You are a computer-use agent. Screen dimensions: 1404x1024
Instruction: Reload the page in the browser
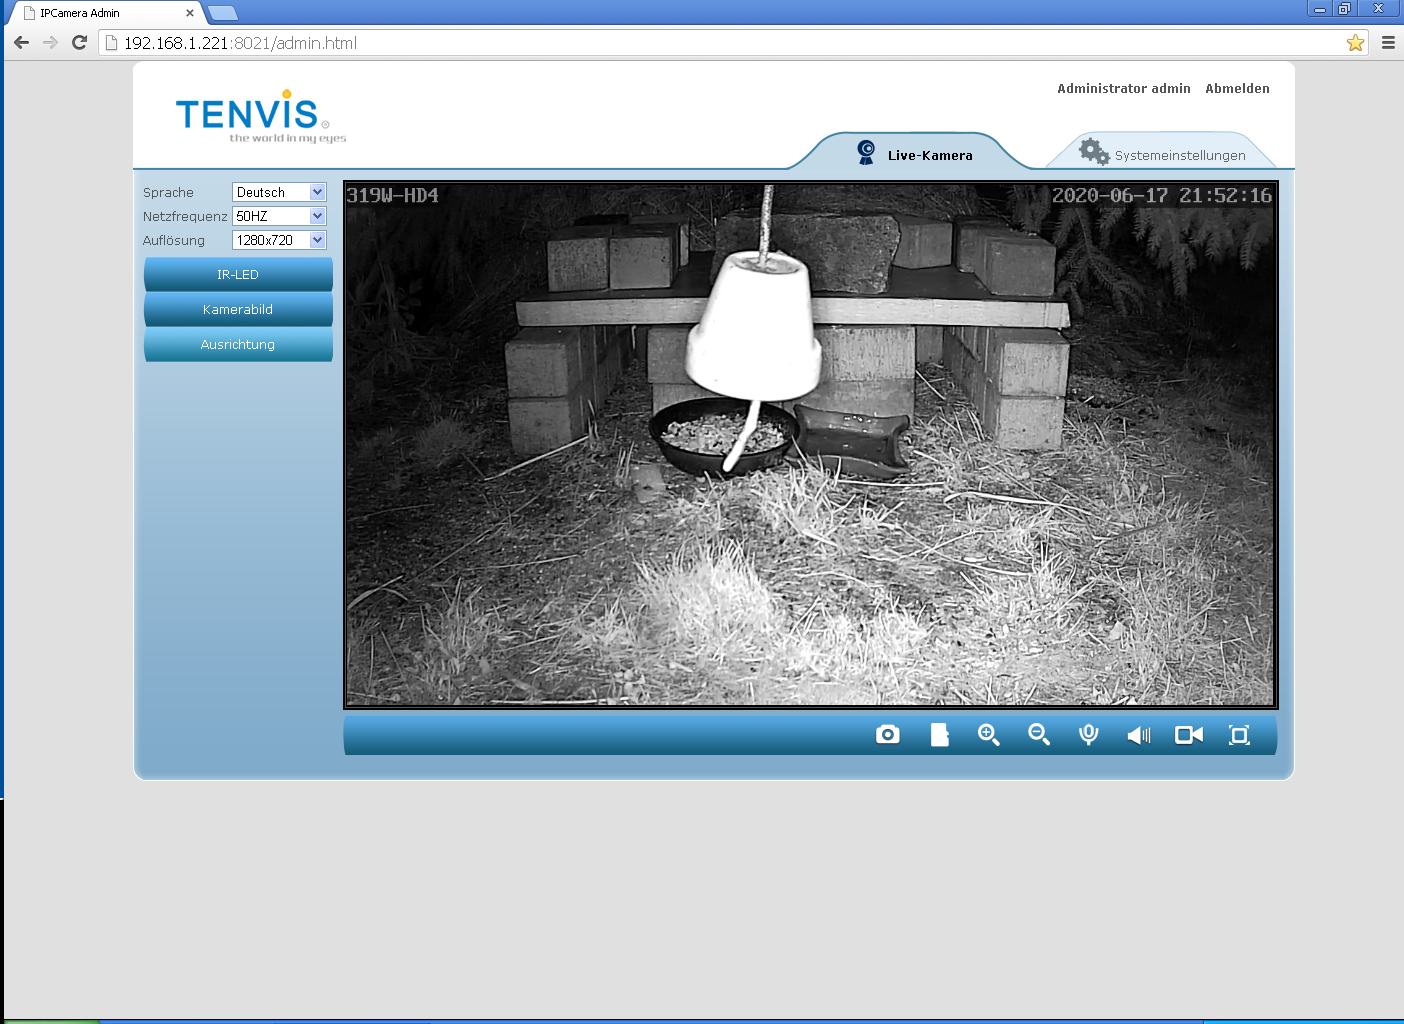(80, 43)
